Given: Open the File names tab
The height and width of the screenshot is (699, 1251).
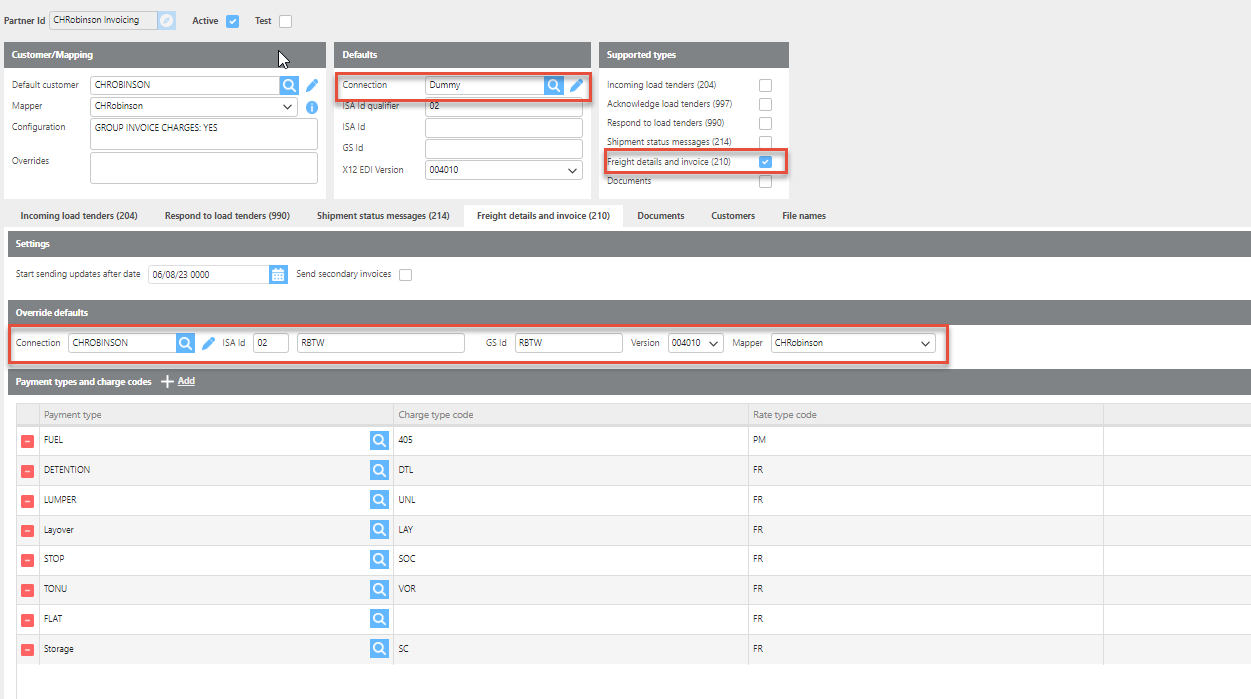Looking at the screenshot, I should [804, 216].
